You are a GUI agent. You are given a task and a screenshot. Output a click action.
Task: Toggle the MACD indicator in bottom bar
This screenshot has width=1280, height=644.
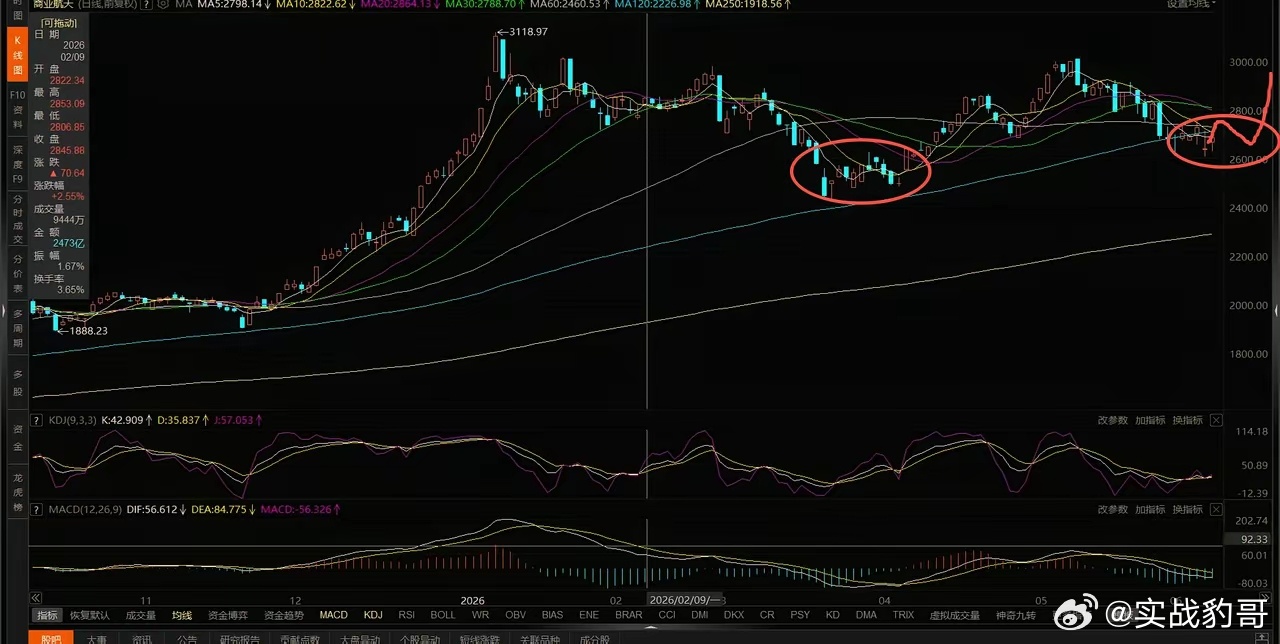pyautogui.click(x=333, y=615)
